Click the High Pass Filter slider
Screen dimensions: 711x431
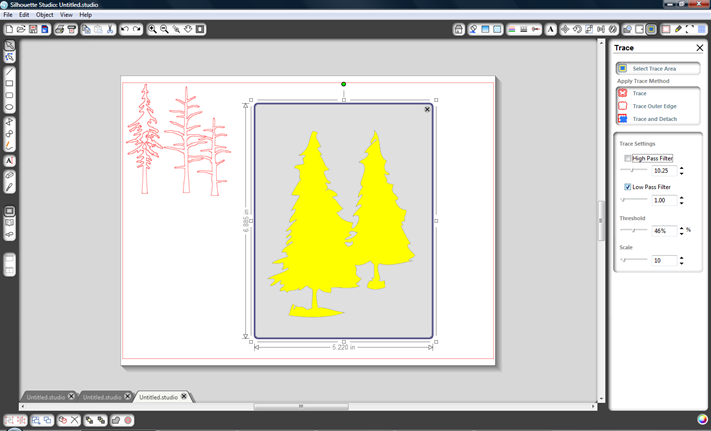pyautogui.click(x=633, y=170)
